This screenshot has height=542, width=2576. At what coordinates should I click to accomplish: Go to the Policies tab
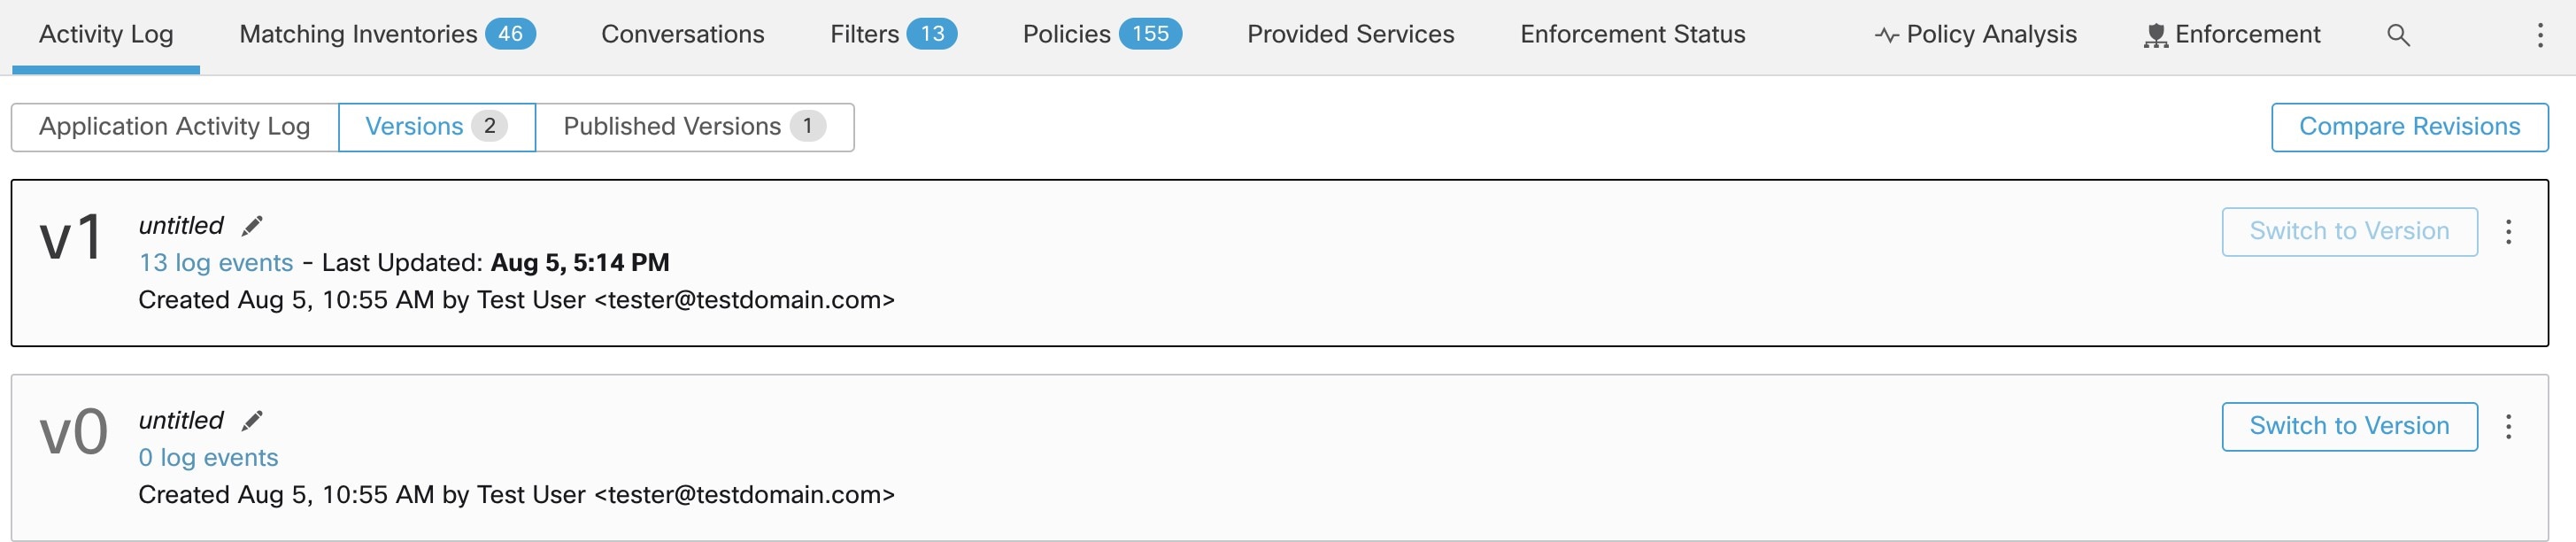click(x=1102, y=35)
